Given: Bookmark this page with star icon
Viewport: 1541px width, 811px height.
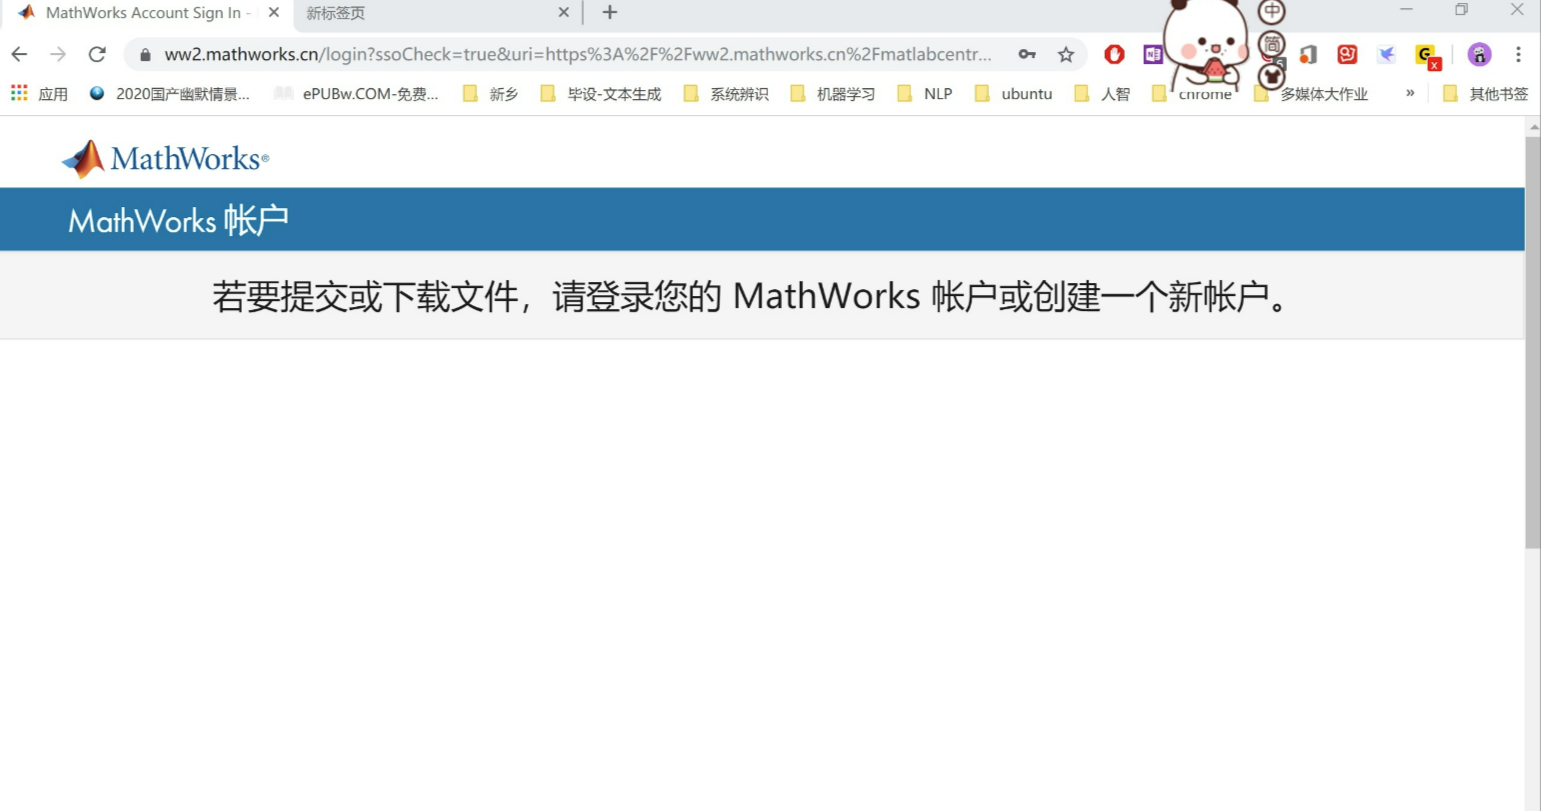Looking at the screenshot, I should (x=1066, y=54).
